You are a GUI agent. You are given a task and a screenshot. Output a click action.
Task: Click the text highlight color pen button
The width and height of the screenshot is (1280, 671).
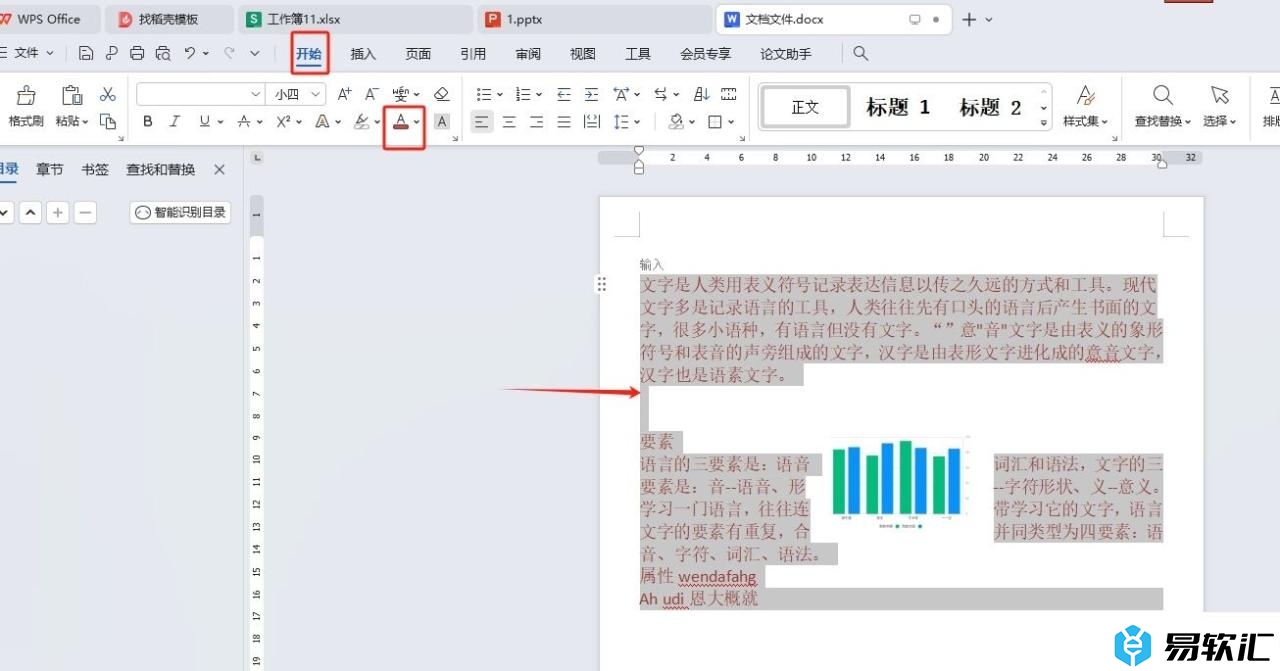click(x=362, y=121)
